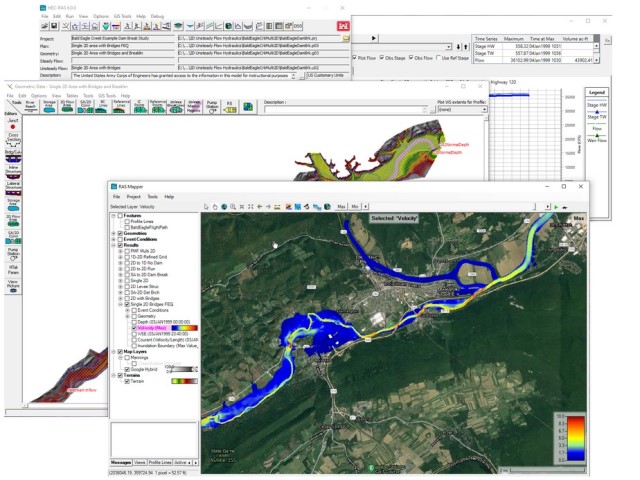Click the Velocity color ramp swatch
640x480 pixels.
pos(184,328)
